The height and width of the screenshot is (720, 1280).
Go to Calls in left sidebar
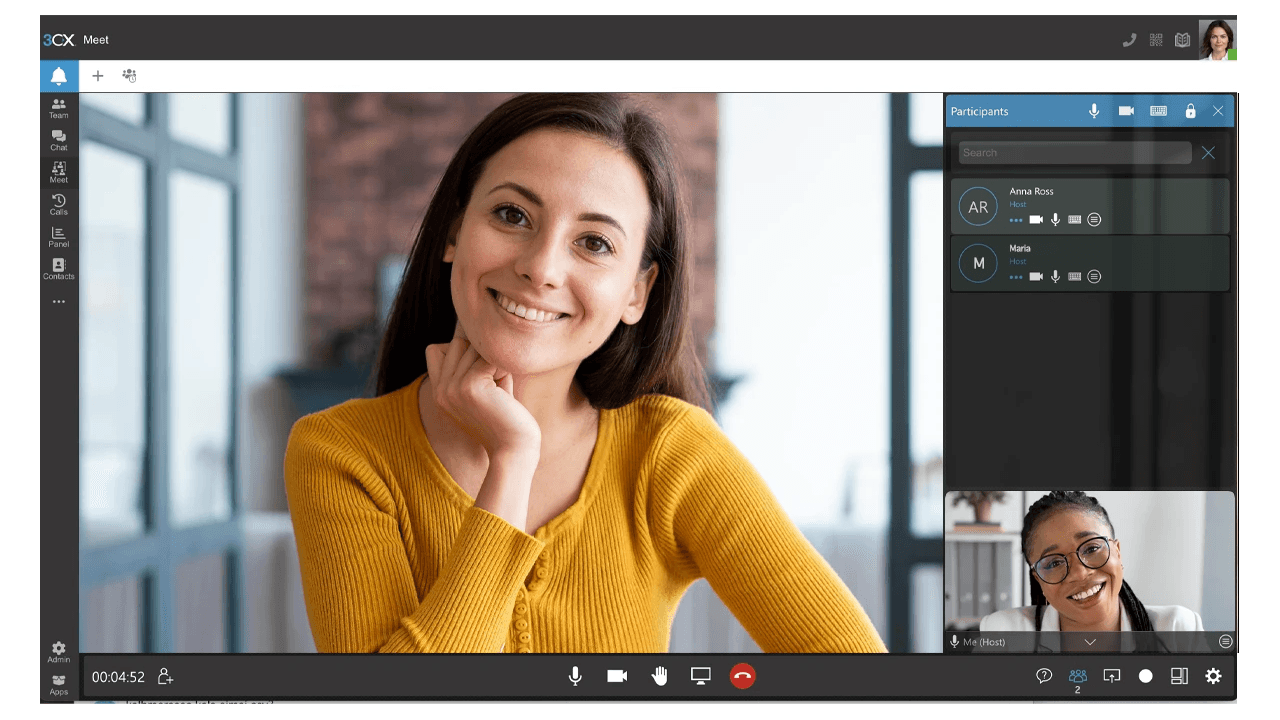(x=59, y=205)
